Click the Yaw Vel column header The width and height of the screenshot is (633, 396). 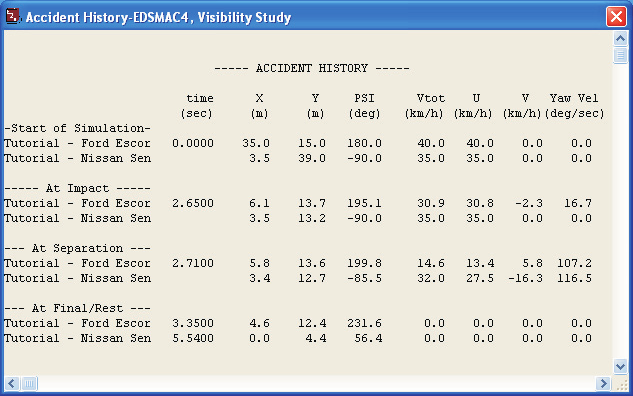[x=574, y=98]
